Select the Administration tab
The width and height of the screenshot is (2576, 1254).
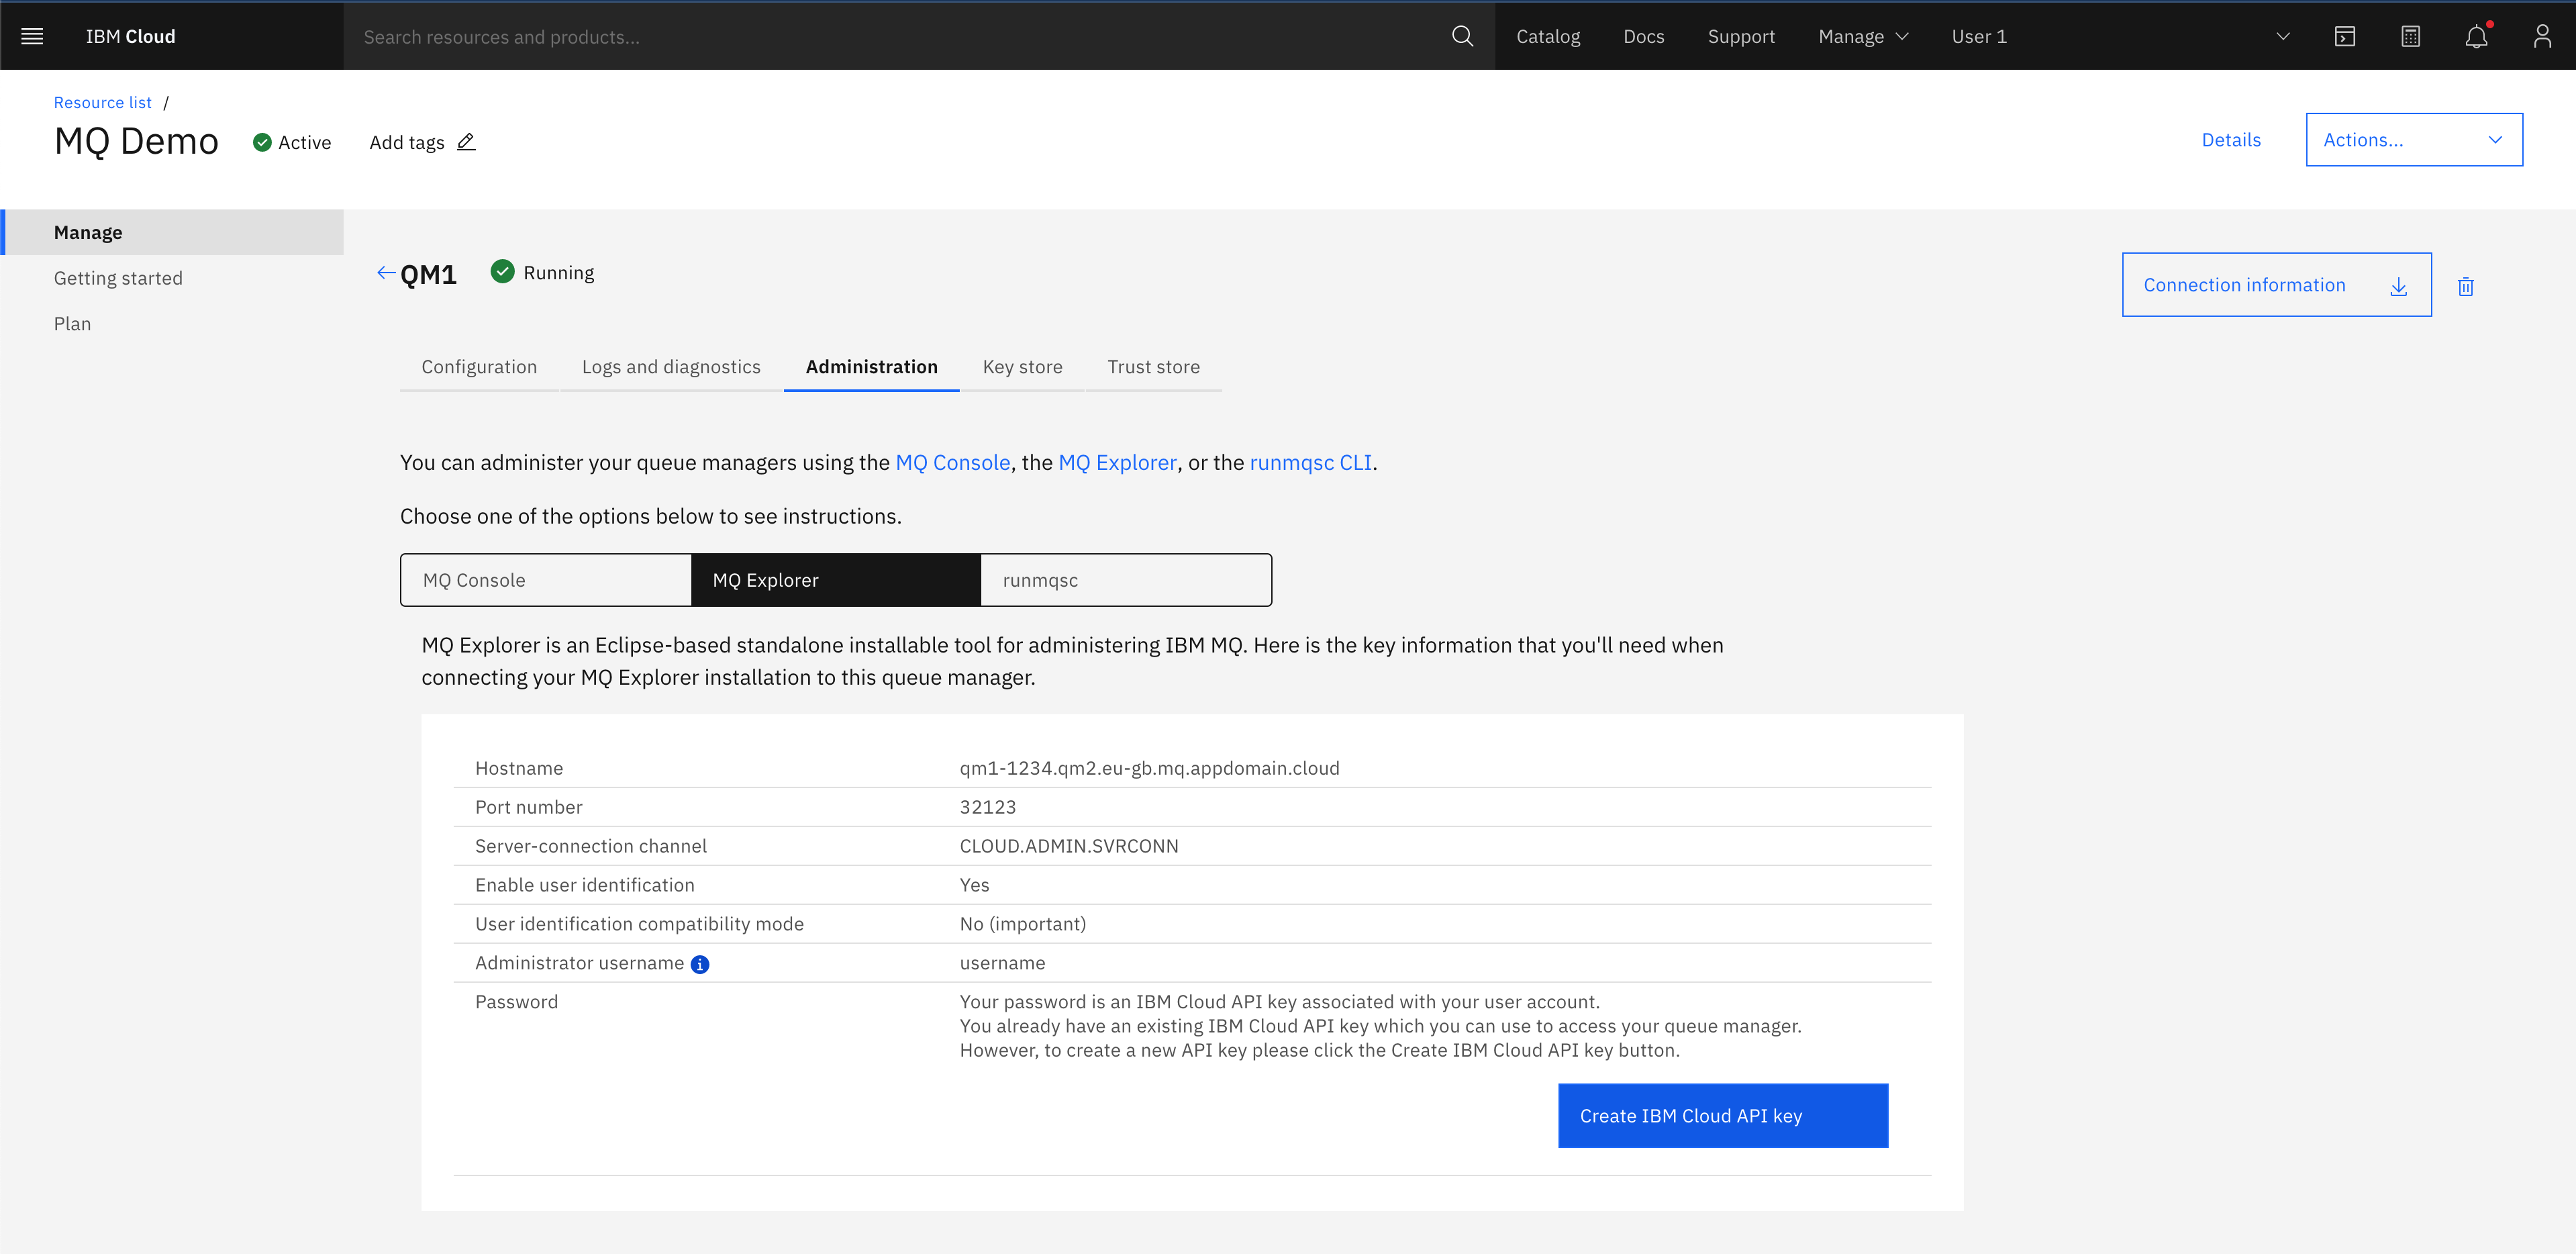coord(871,367)
